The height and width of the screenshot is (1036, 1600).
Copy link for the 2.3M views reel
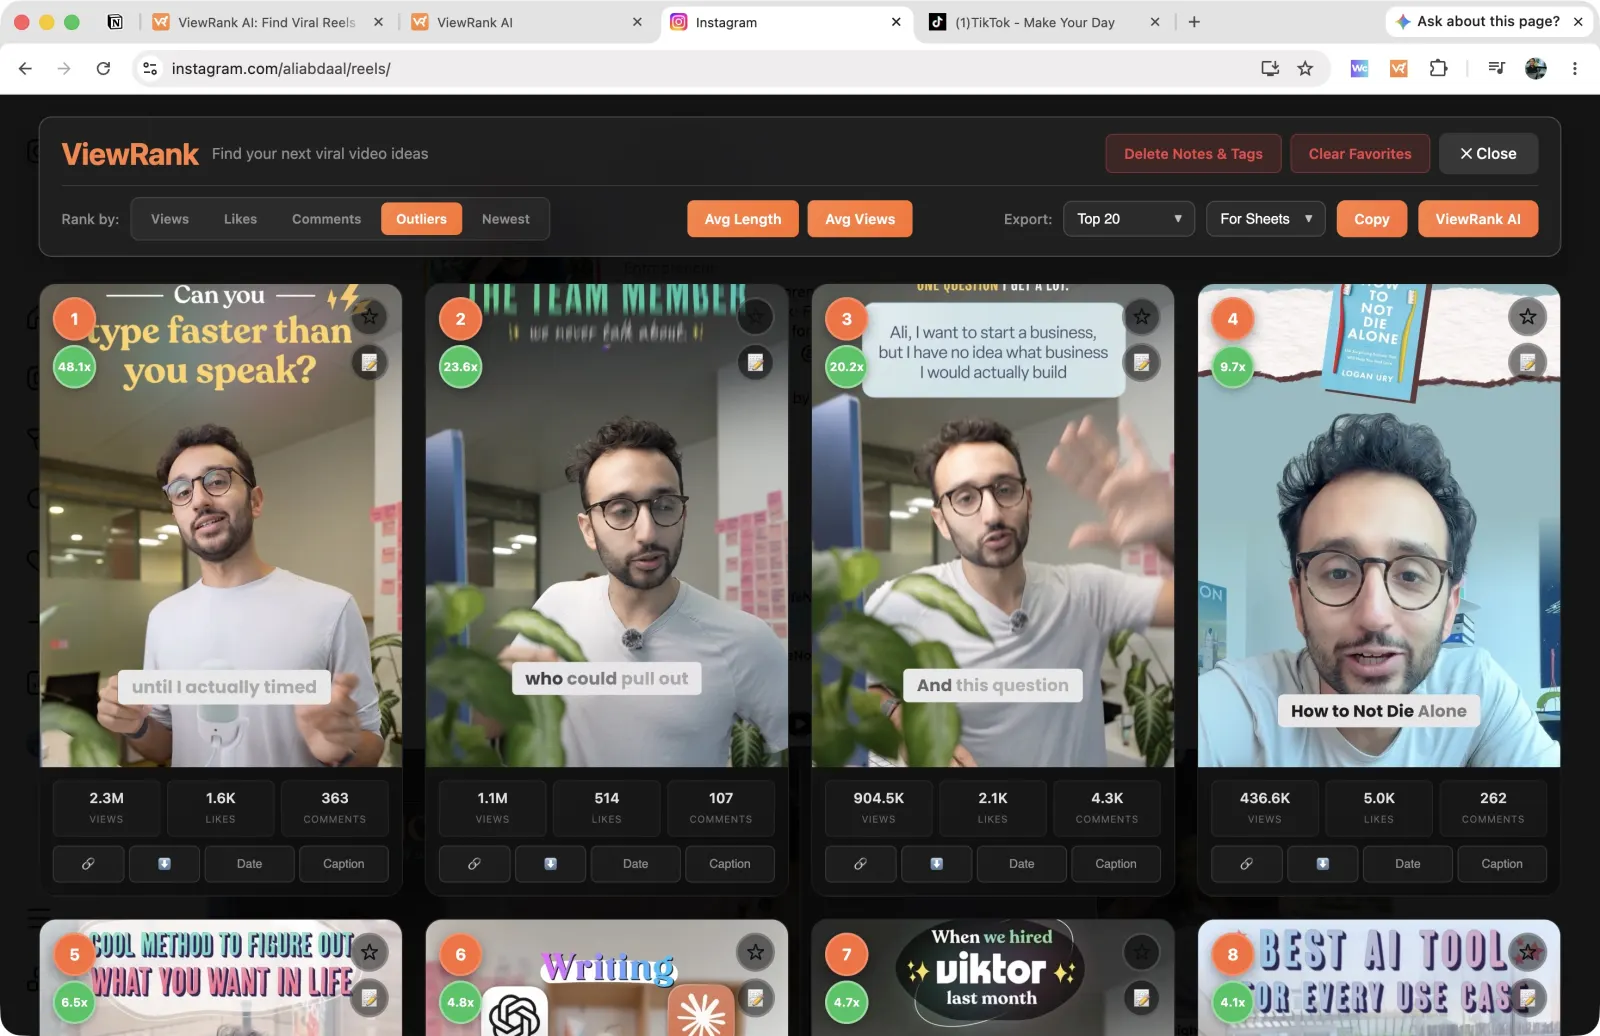[x=88, y=864]
